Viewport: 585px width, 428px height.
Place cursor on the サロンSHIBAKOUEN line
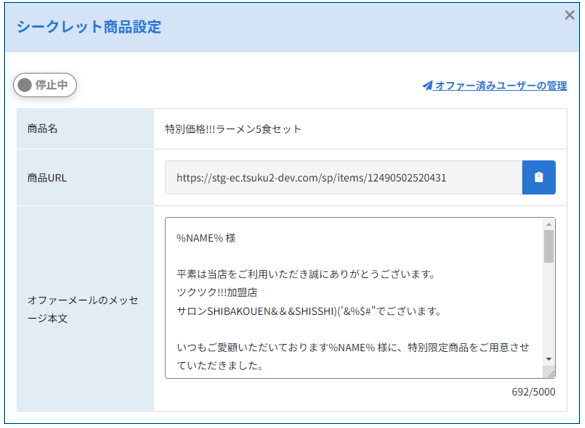309,311
